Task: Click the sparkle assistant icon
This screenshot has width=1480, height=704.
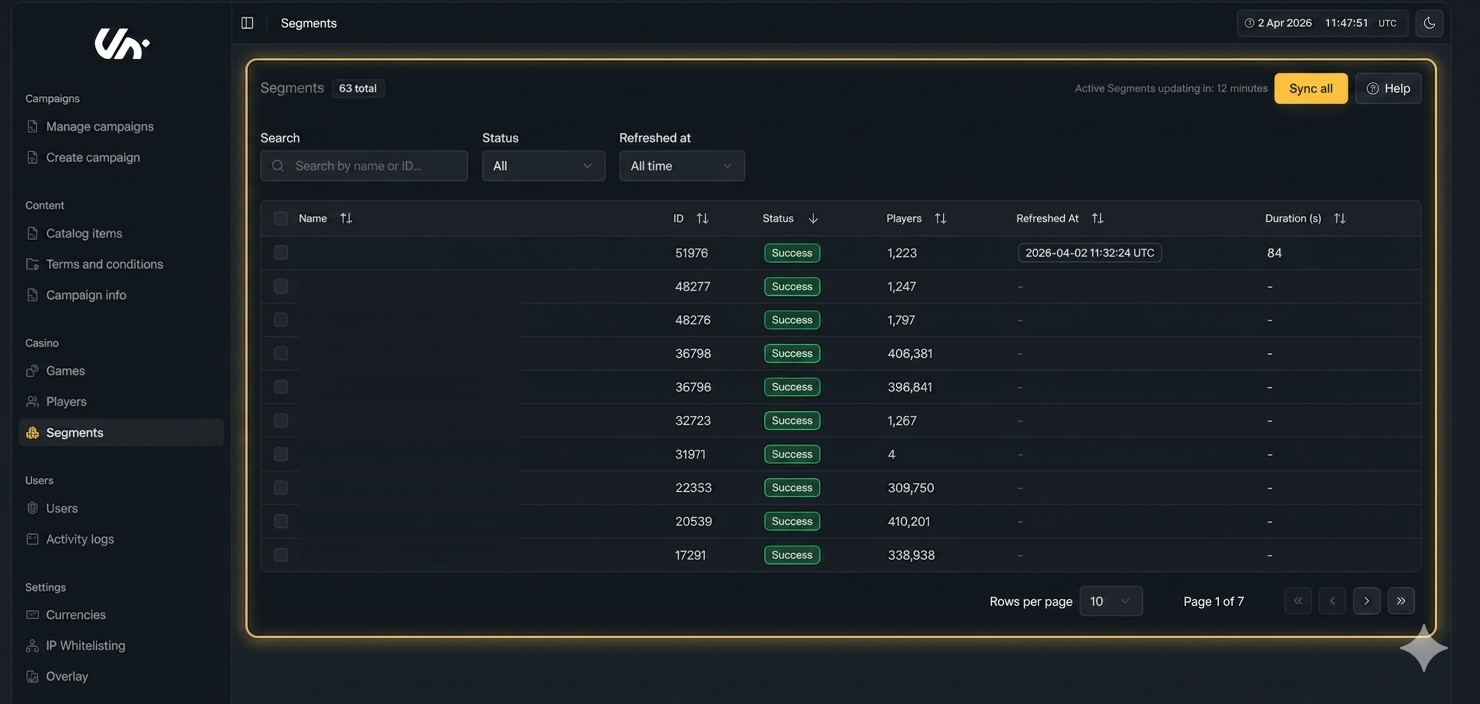Action: pyautogui.click(x=1423, y=650)
